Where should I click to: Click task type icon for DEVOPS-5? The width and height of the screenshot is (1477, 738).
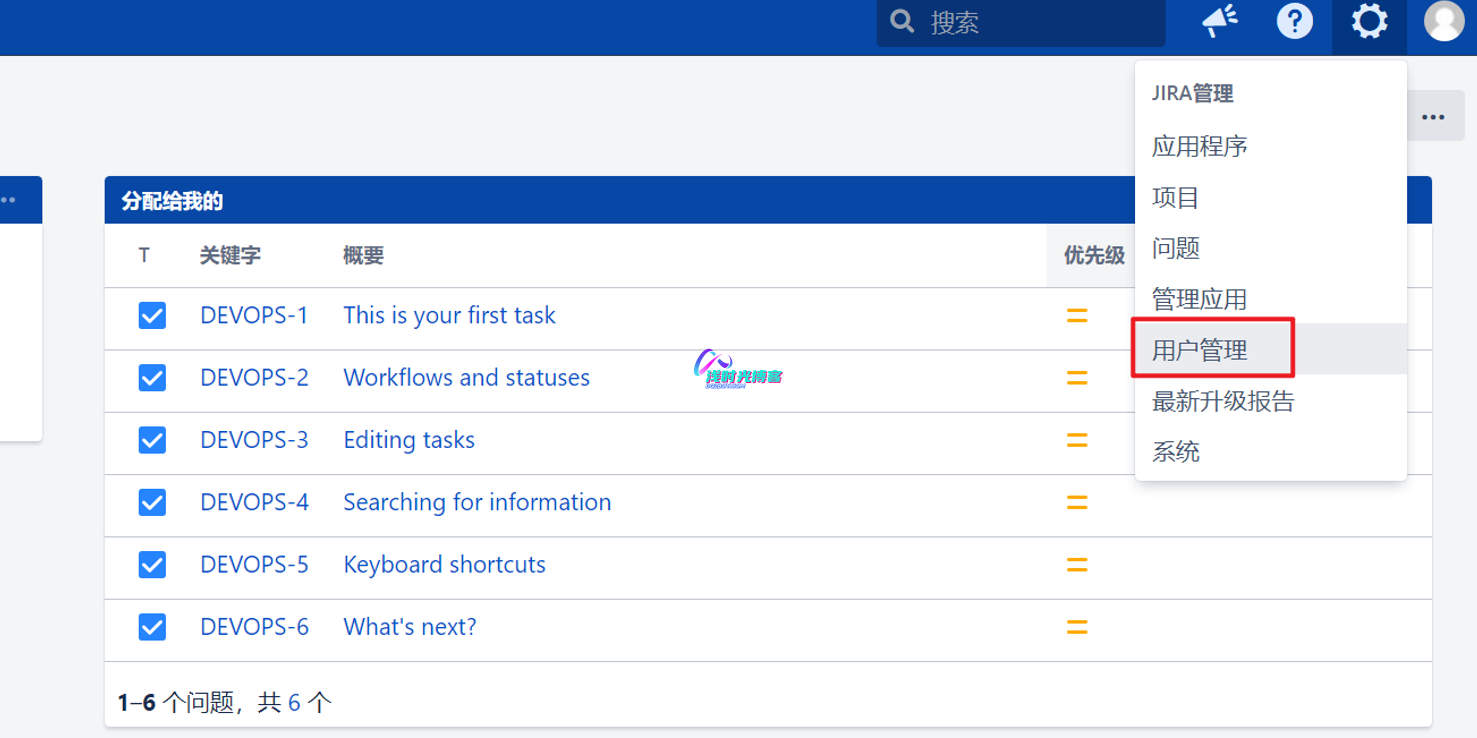pyautogui.click(x=152, y=565)
